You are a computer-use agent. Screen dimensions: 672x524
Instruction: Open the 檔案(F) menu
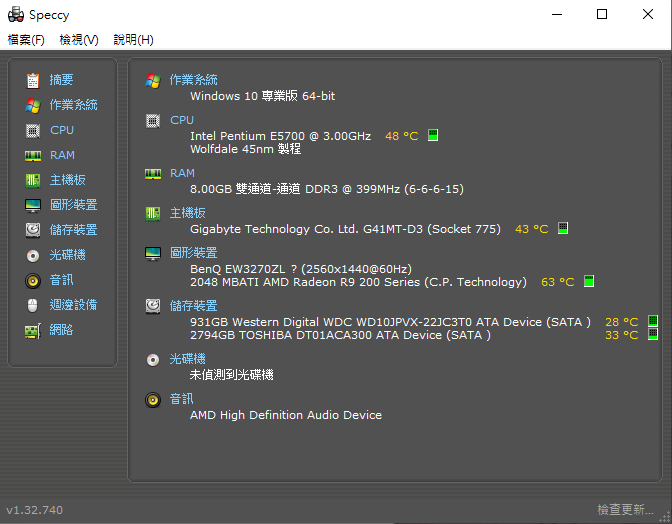click(26, 40)
